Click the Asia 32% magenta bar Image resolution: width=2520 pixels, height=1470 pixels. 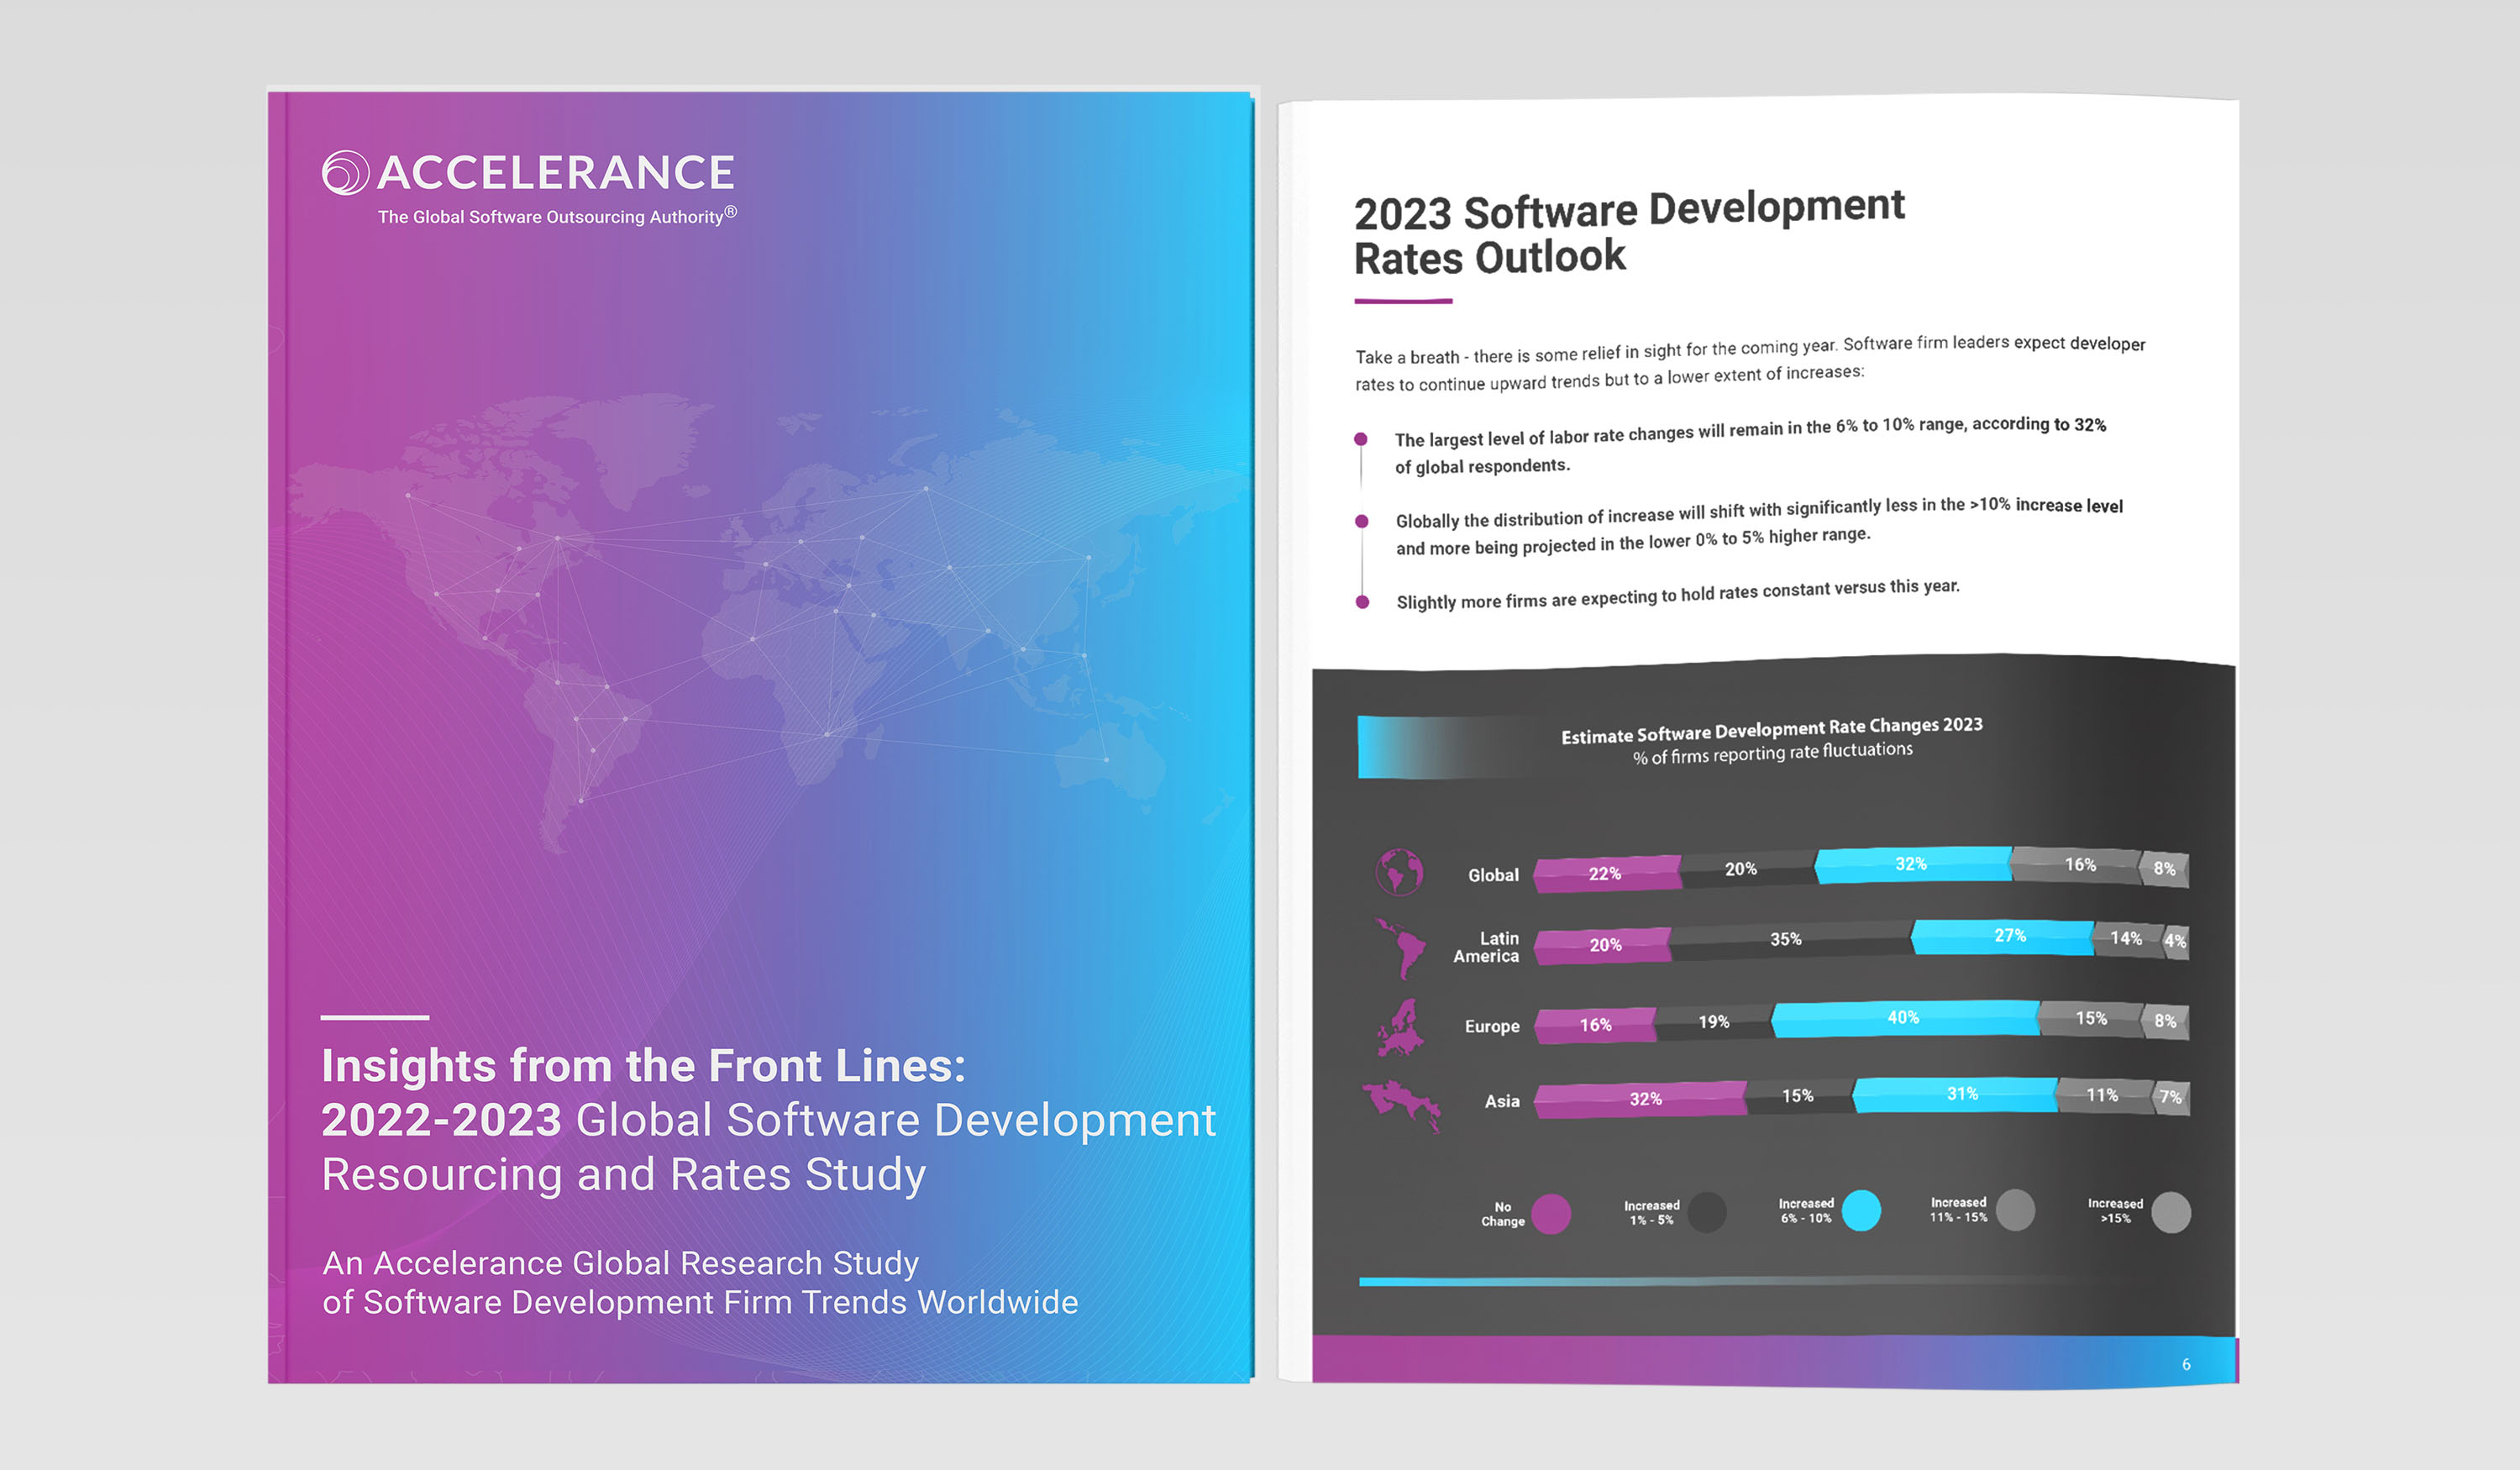pyautogui.click(x=1640, y=1099)
